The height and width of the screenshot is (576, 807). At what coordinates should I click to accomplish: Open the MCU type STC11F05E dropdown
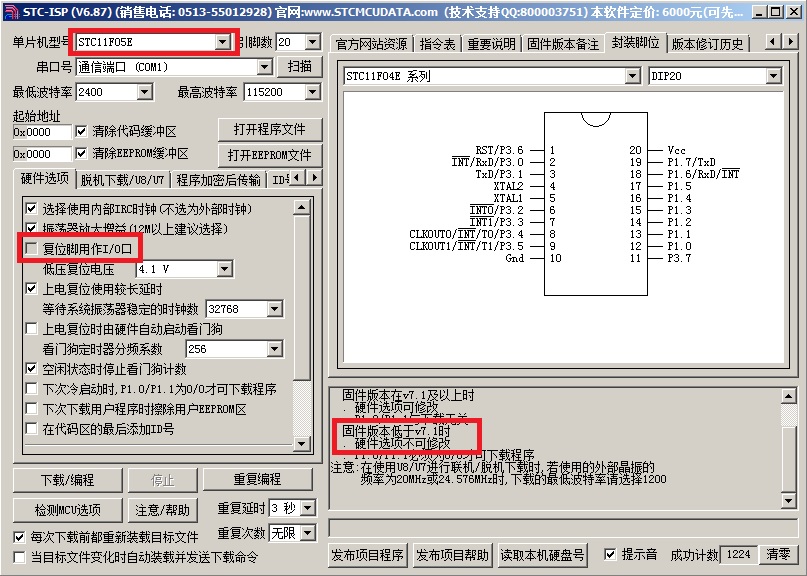point(222,42)
